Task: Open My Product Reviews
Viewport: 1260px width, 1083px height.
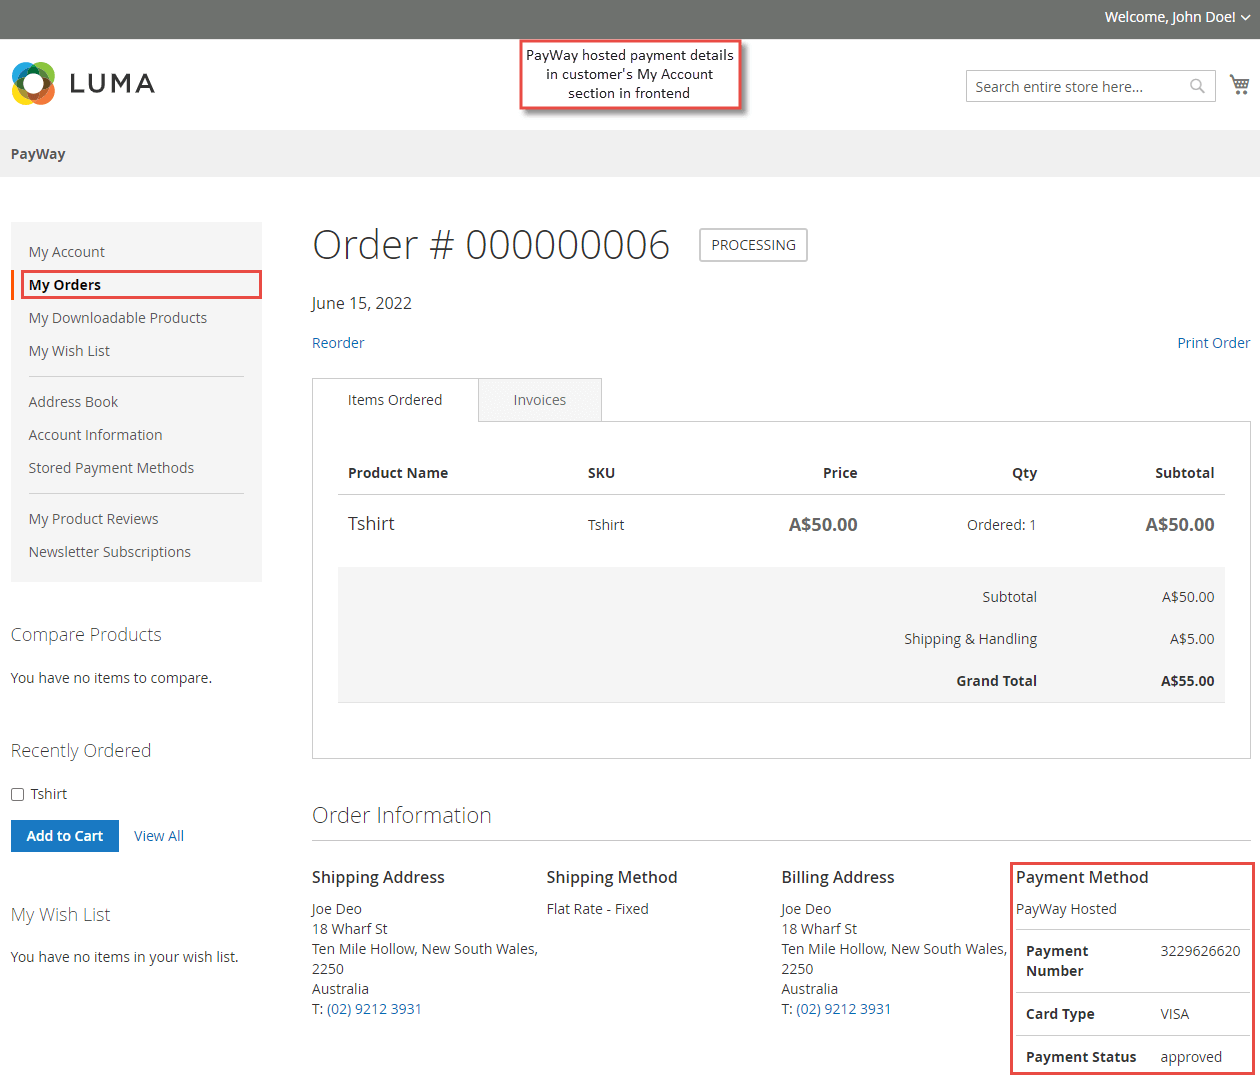Action: [x=93, y=519]
